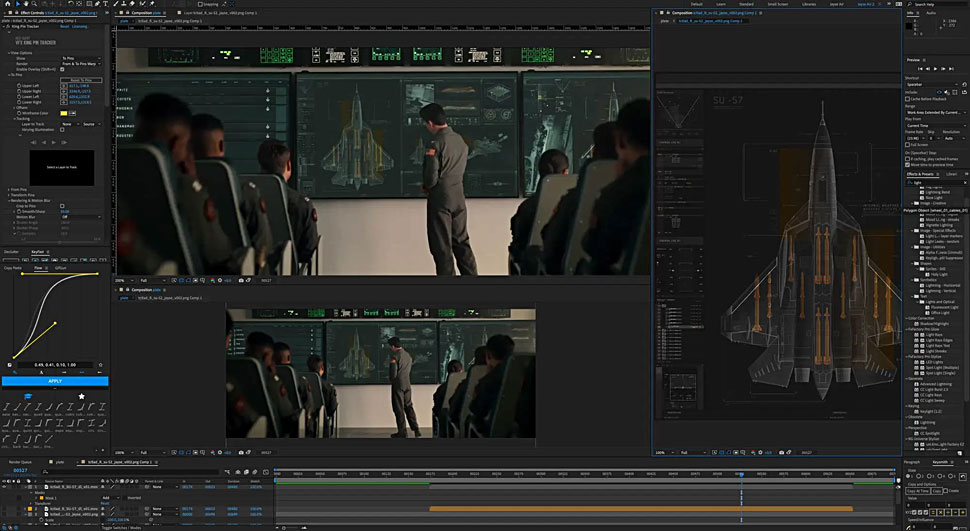The height and width of the screenshot is (531, 970).
Task: Select the Brush tool
Action: [x=115, y=4]
